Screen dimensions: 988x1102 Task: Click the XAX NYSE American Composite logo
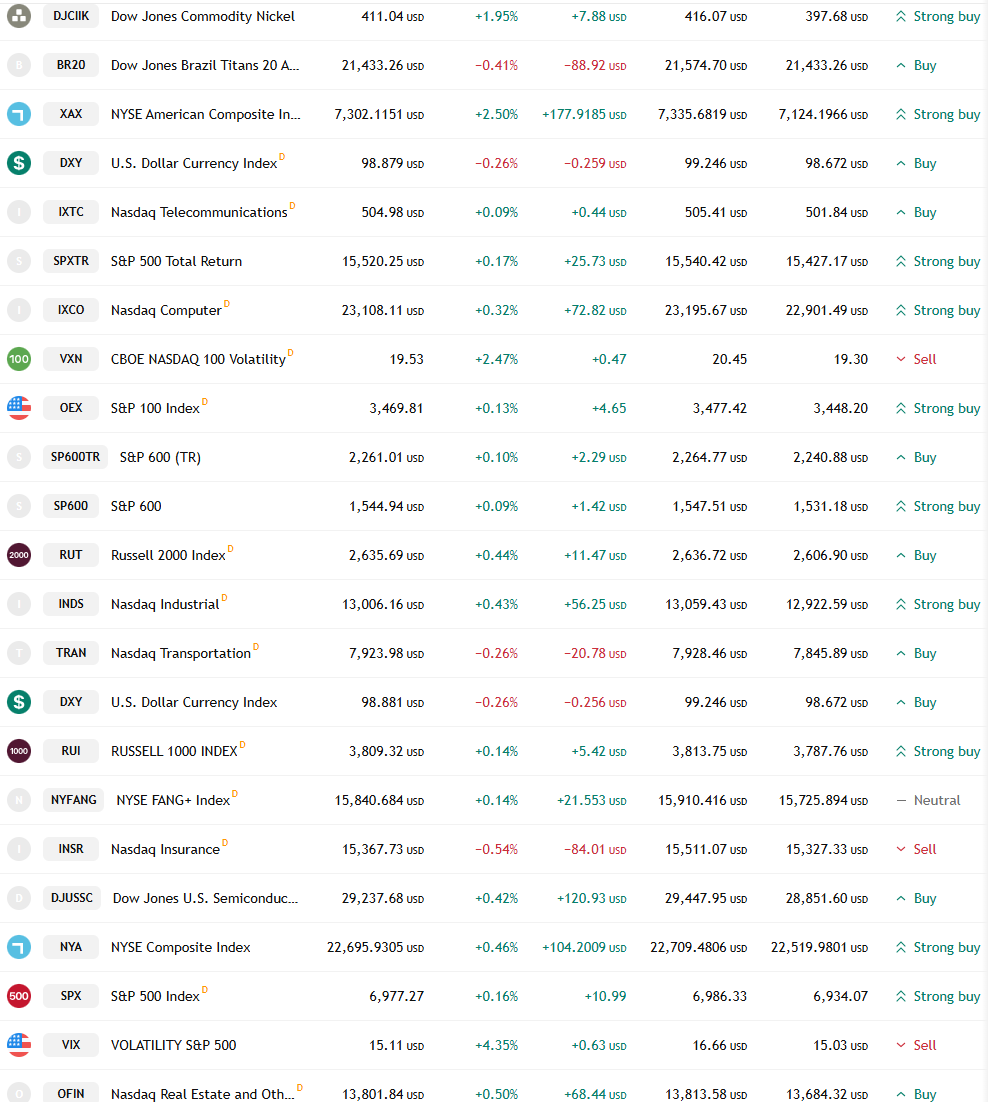point(19,114)
